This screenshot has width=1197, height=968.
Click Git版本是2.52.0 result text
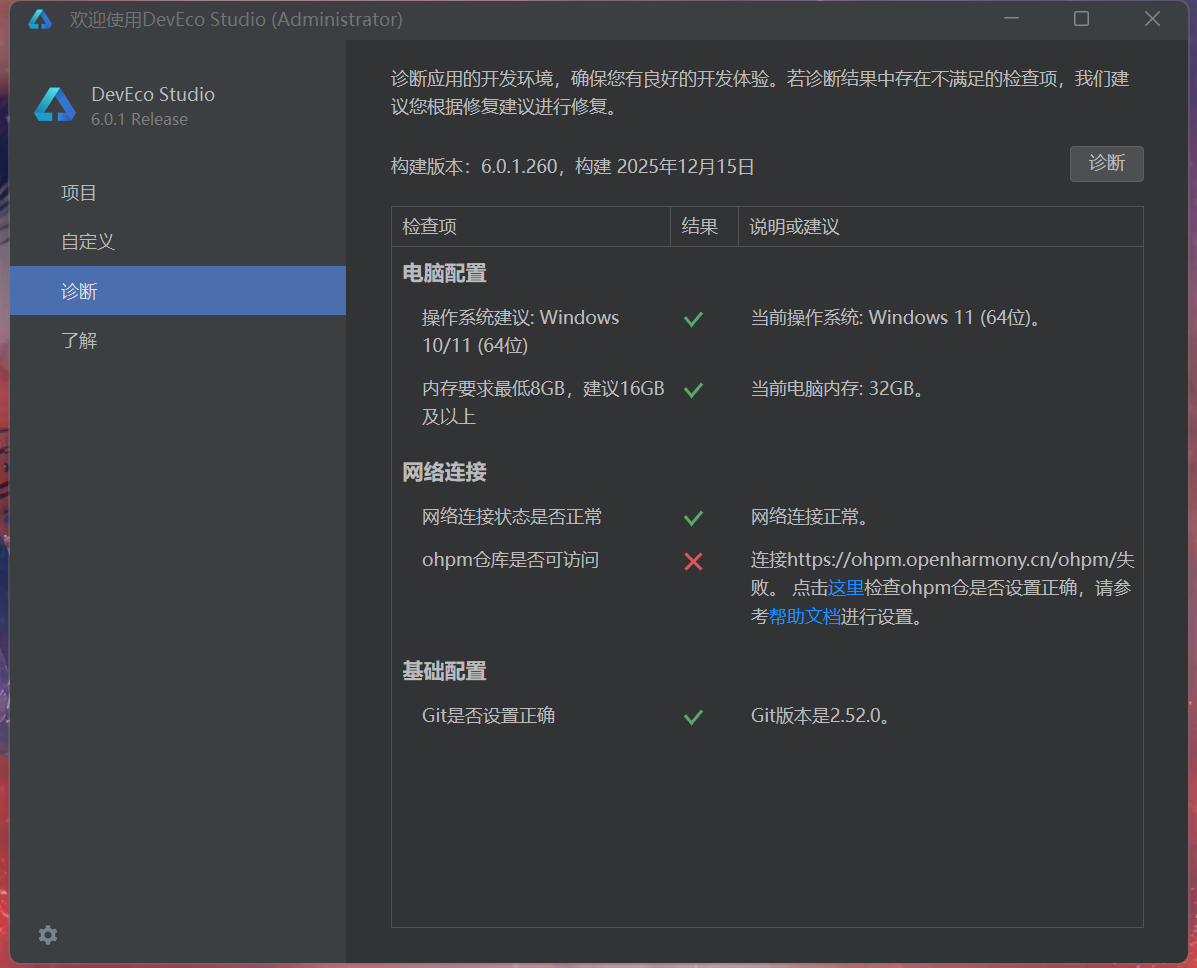[x=821, y=716]
